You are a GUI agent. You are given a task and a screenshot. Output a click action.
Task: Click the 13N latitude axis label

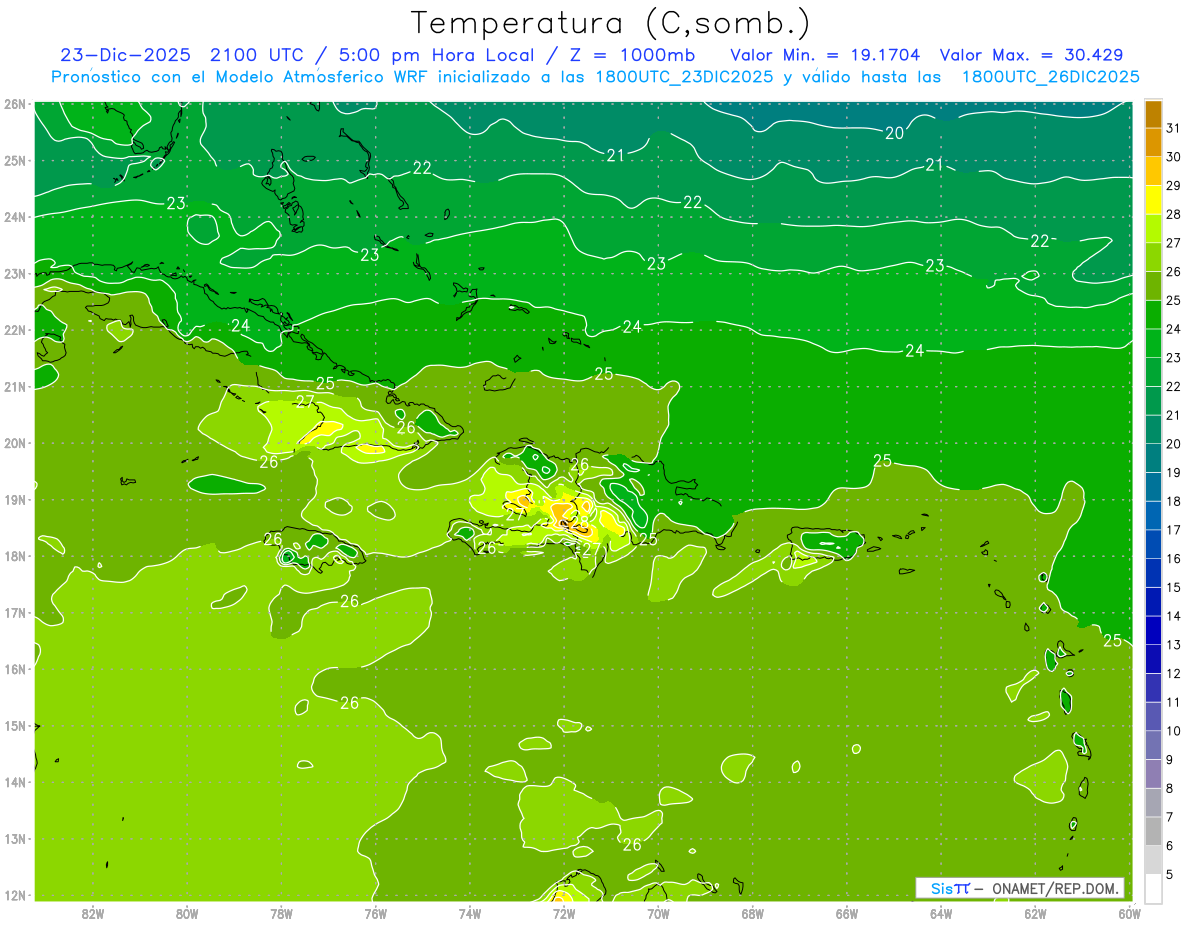(14, 838)
